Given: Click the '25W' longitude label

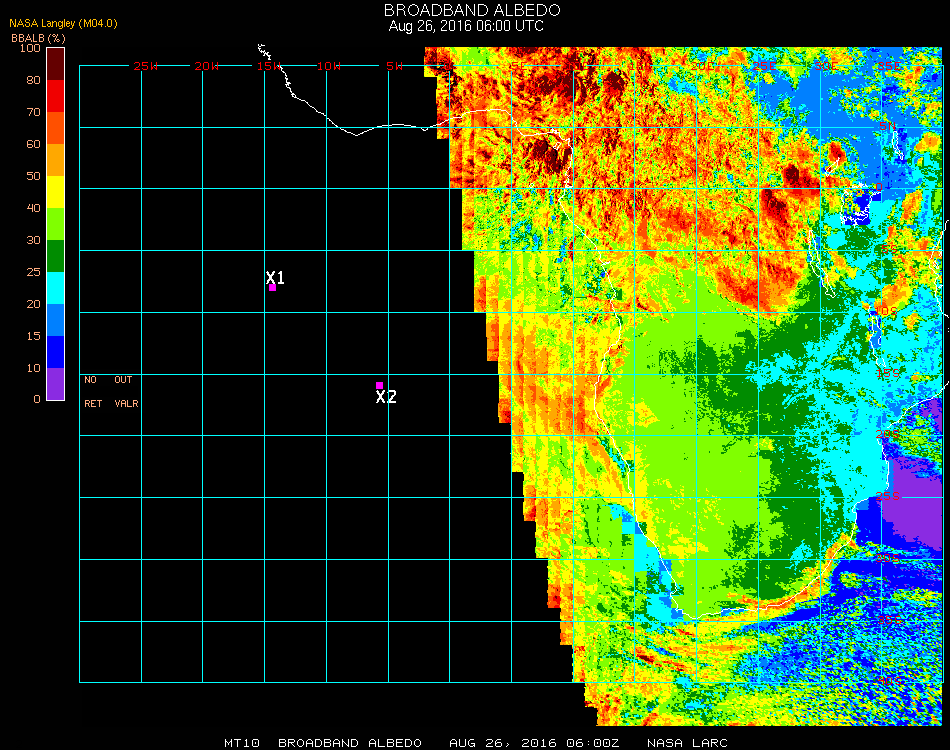Looking at the screenshot, I should [x=145, y=66].
